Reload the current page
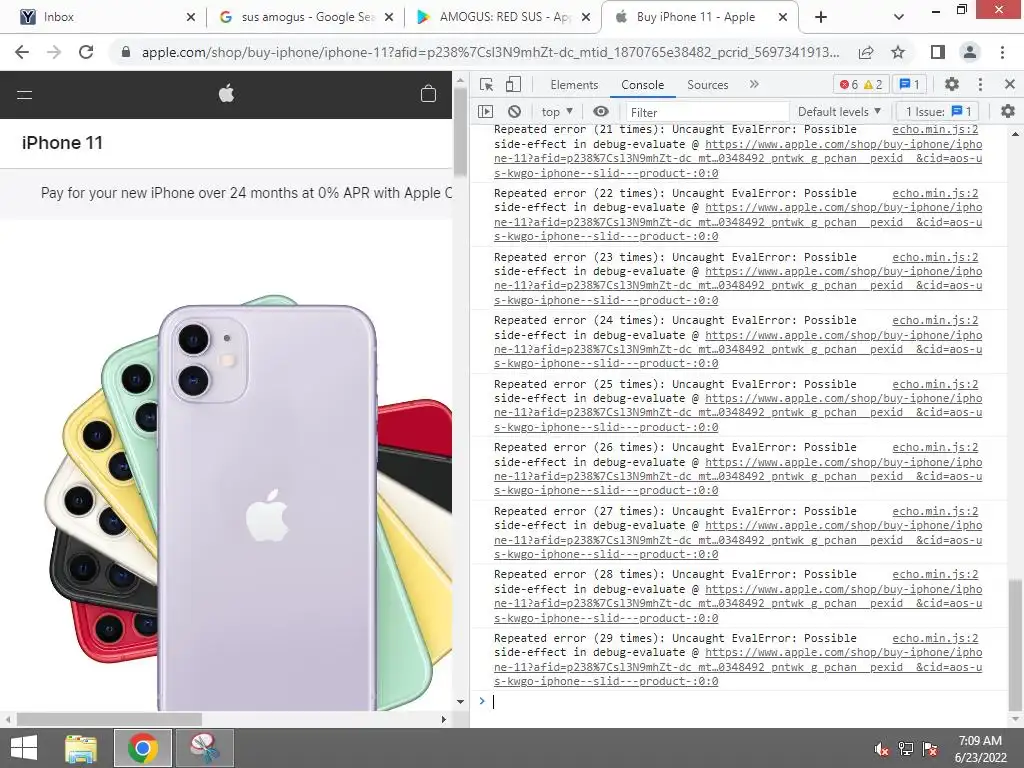The image size is (1024, 768). [86, 52]
